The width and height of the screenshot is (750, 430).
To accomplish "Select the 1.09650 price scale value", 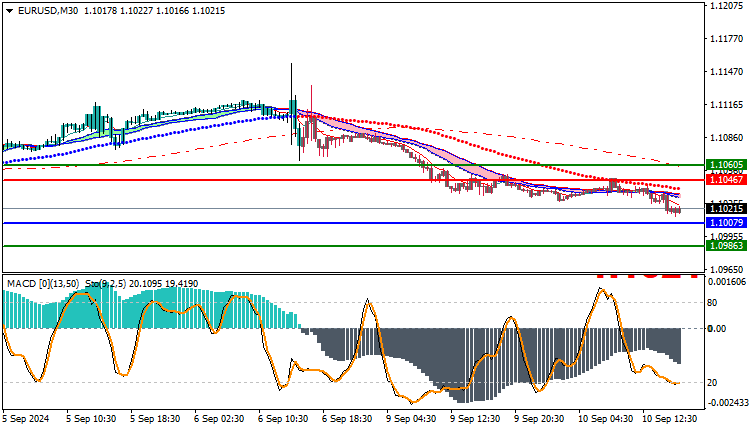I will (727, 270).
